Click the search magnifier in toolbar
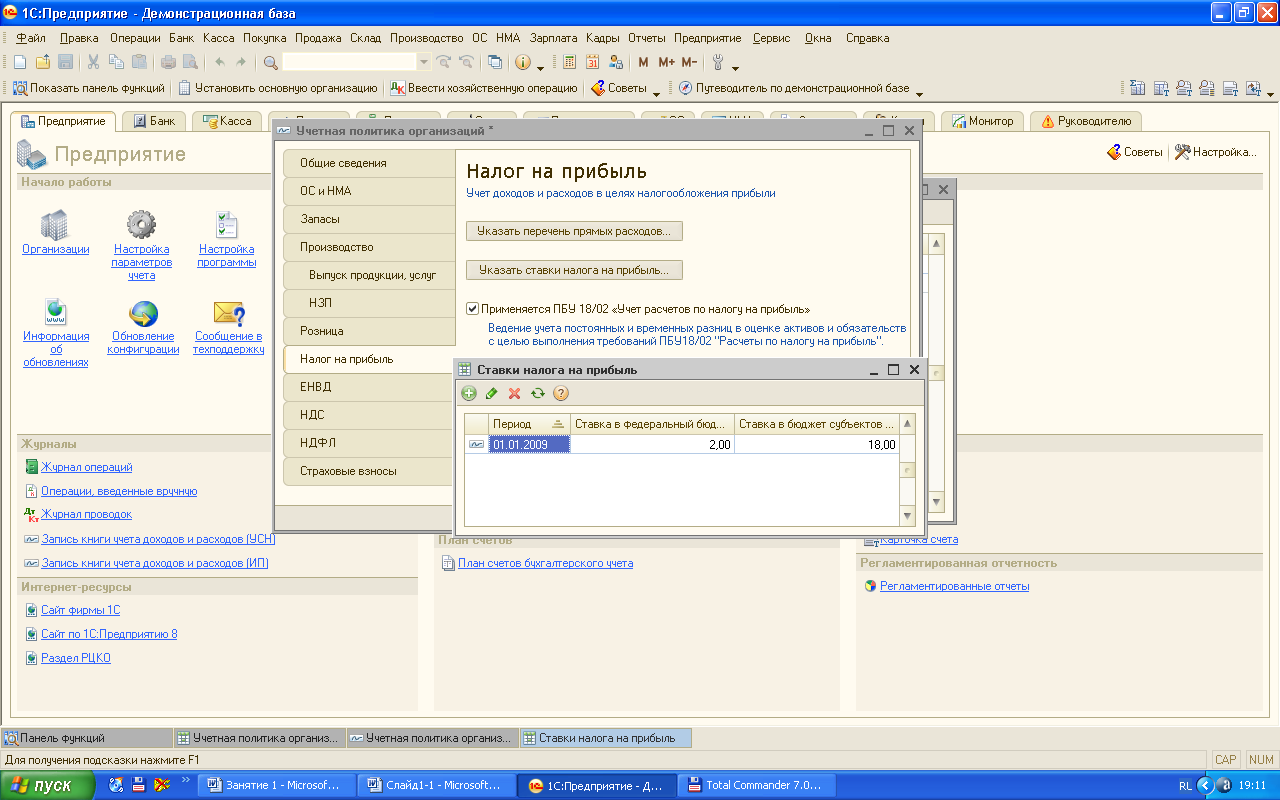Screen dimensions: 1280x800 (271, 62)
